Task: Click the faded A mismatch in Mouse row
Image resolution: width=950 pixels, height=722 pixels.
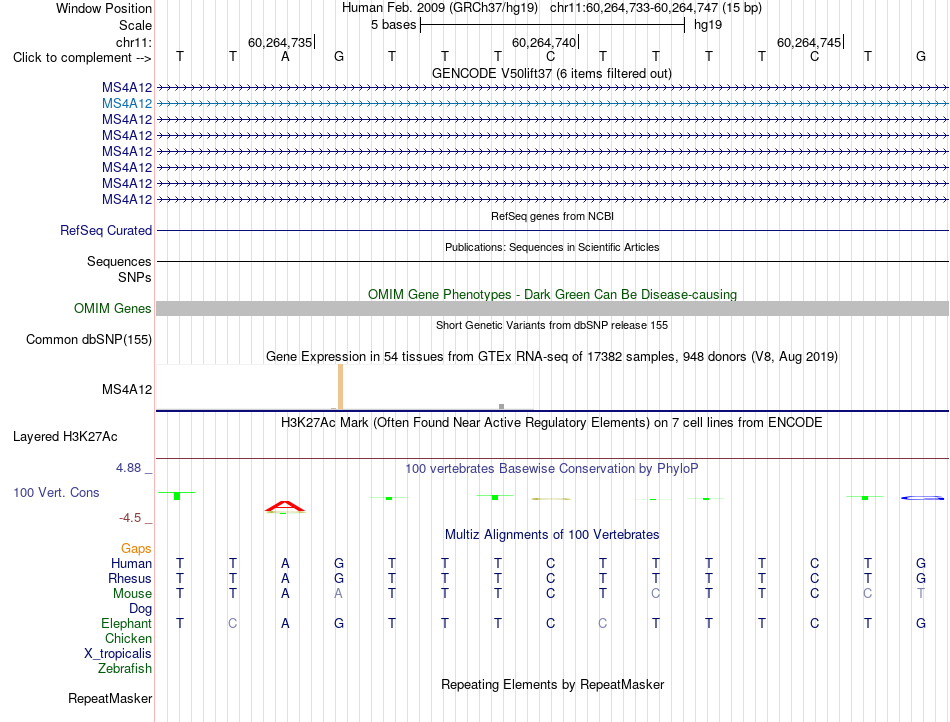Action: (x=338, y=594)
